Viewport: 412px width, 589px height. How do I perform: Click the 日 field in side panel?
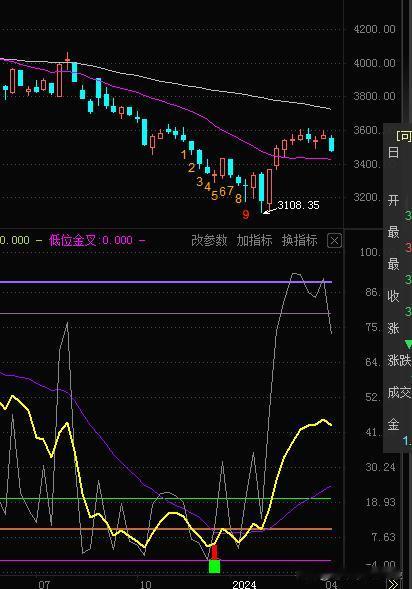click(393, 153)
